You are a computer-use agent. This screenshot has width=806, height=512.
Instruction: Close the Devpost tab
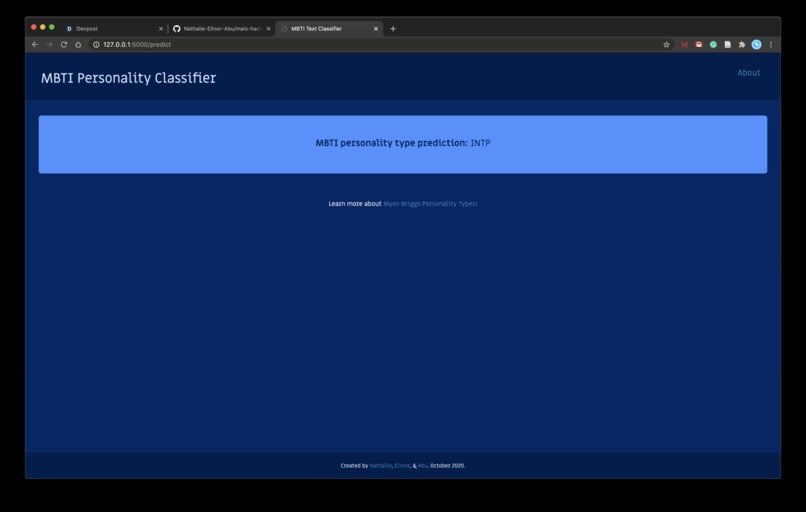pyautogui.click(x=160, y=29)
